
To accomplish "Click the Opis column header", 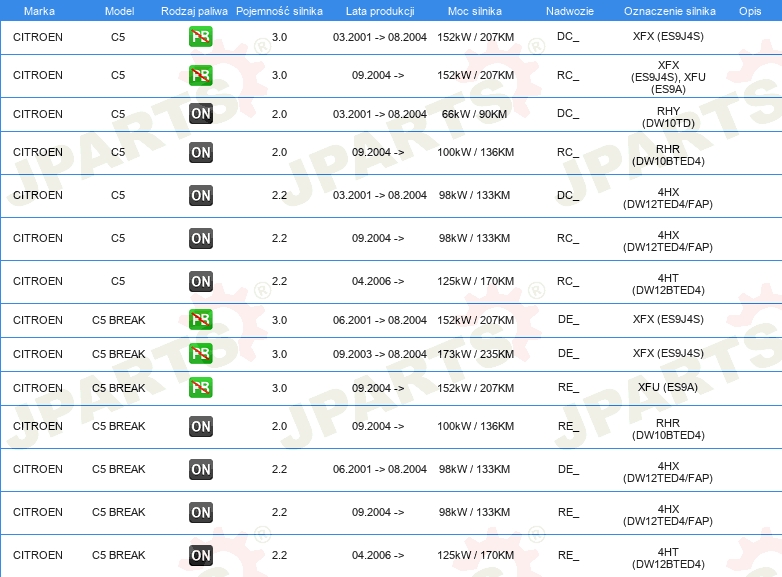I will click(750, 11).
